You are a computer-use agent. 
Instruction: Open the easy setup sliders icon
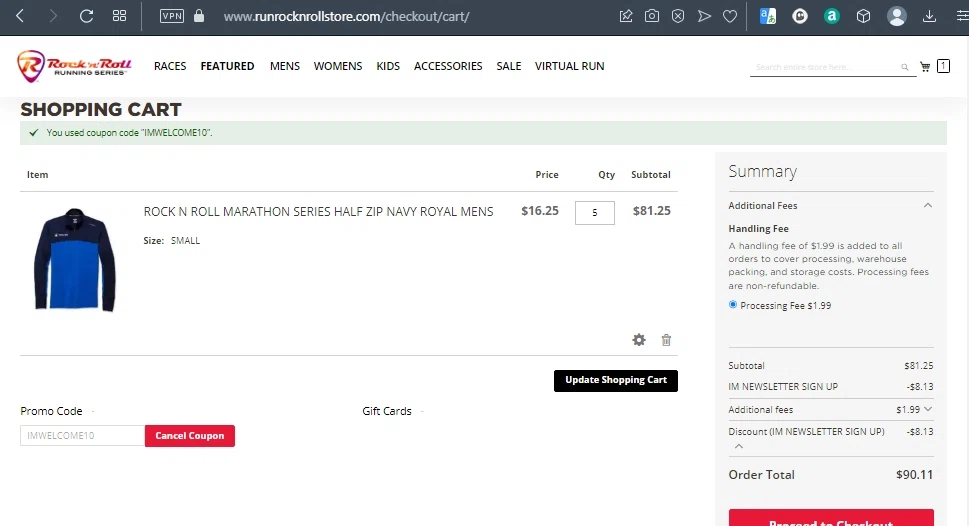962,16
